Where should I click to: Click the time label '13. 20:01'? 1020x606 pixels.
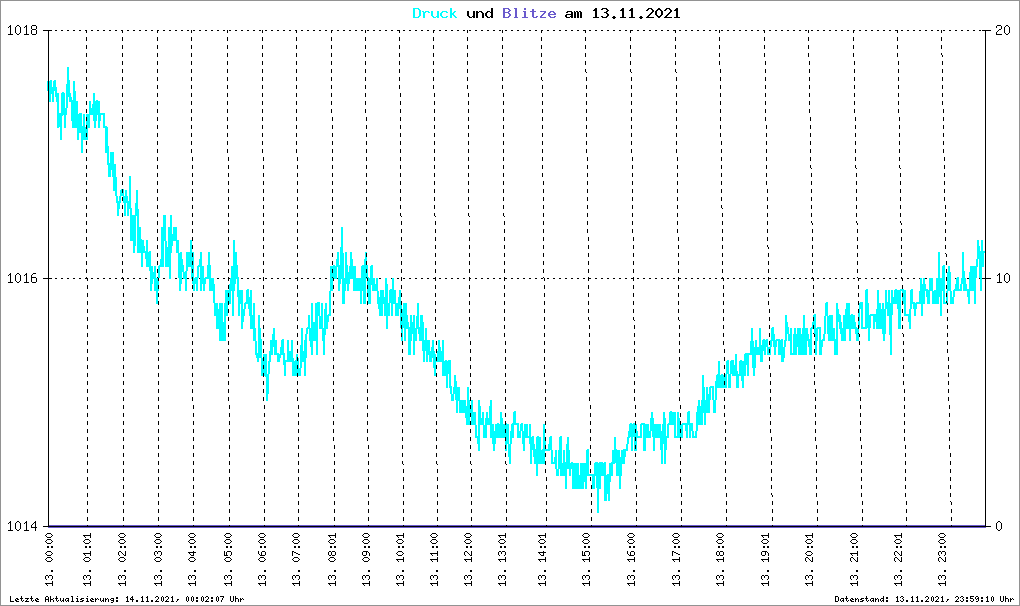(x=810, y=559)
